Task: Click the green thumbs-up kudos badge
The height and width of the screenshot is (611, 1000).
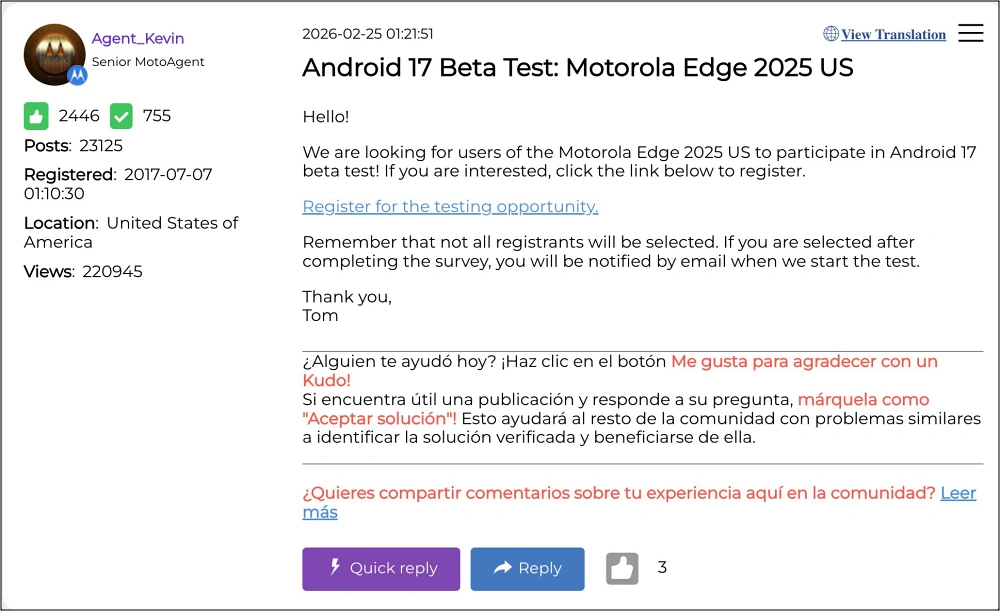Action: tap(36, 116)
